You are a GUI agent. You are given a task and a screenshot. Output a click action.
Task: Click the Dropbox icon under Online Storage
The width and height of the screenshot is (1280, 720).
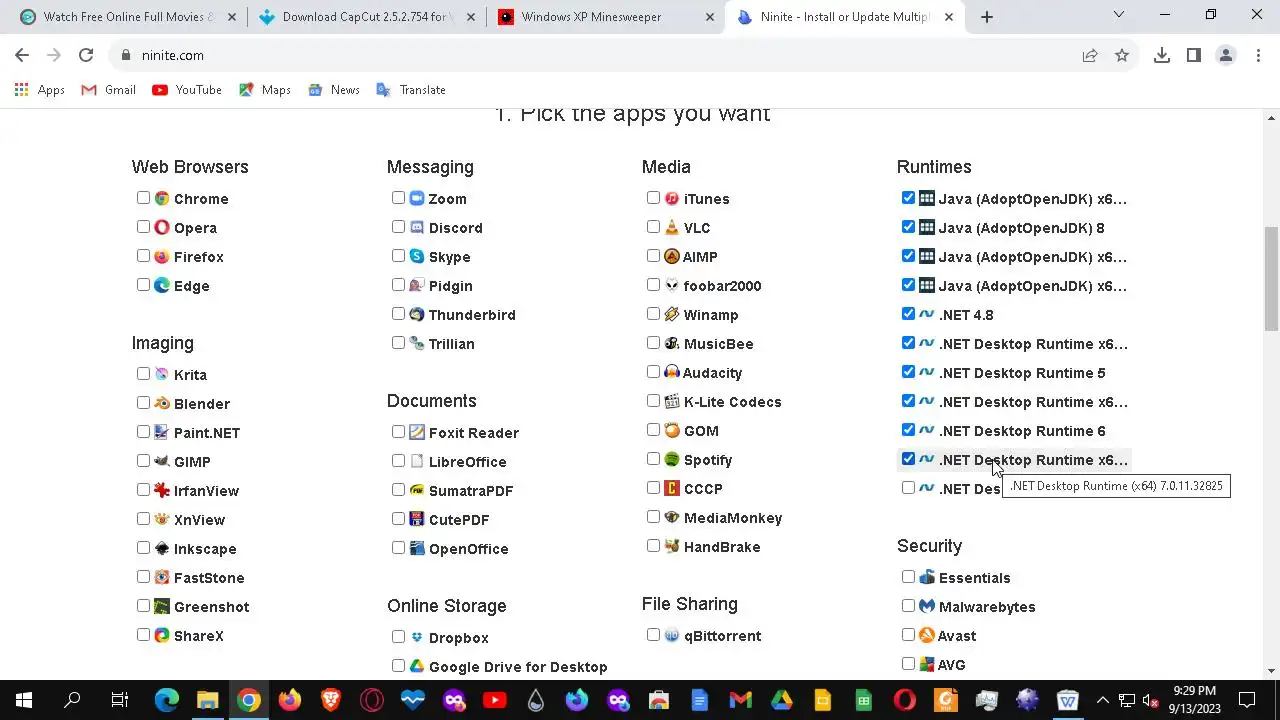tap(417, 637)
